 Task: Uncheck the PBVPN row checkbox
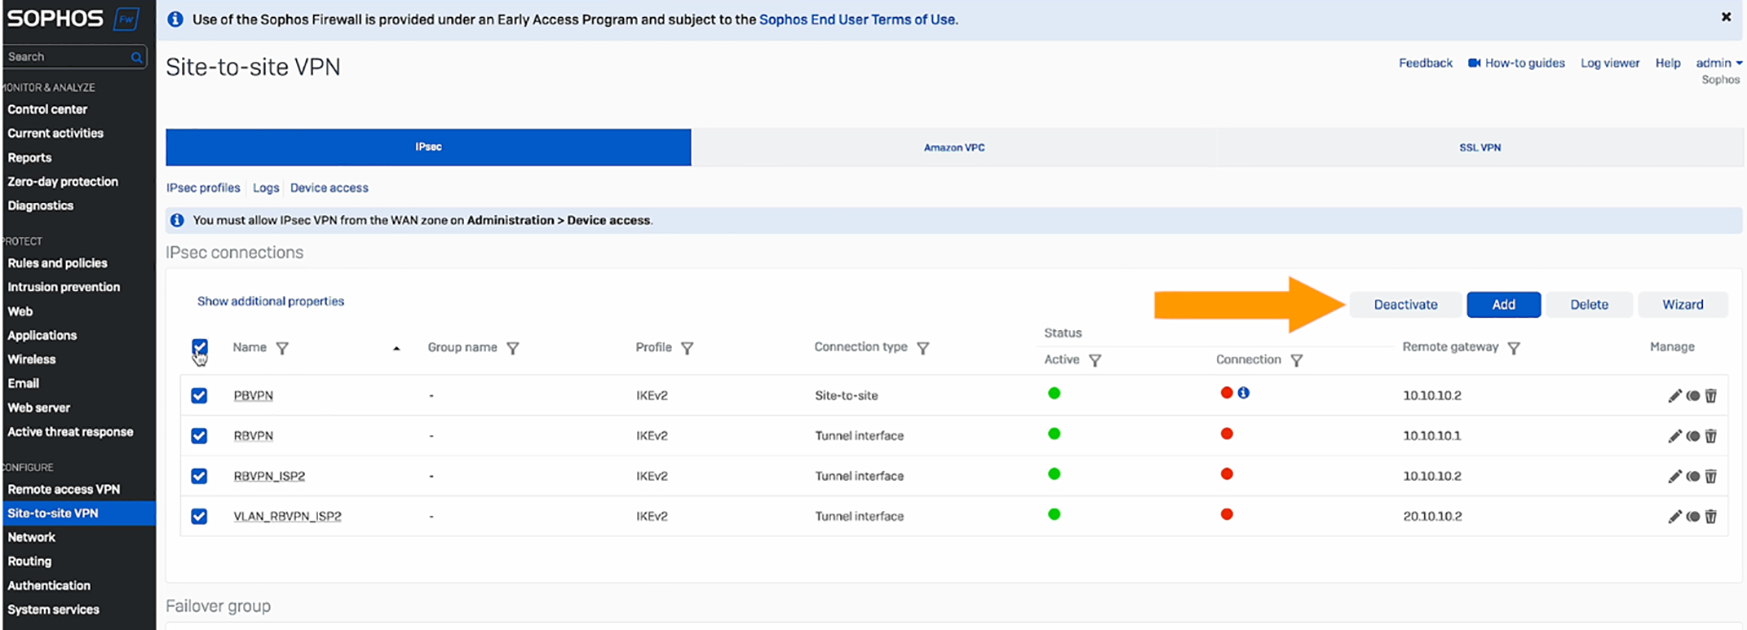199,396
